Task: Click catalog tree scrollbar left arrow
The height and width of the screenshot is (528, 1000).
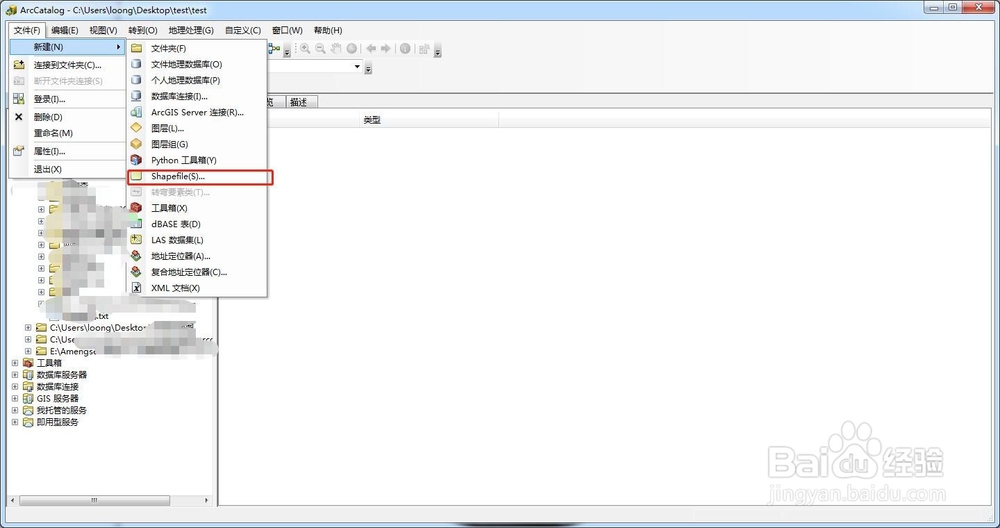Action: click(x=13, y=500)
